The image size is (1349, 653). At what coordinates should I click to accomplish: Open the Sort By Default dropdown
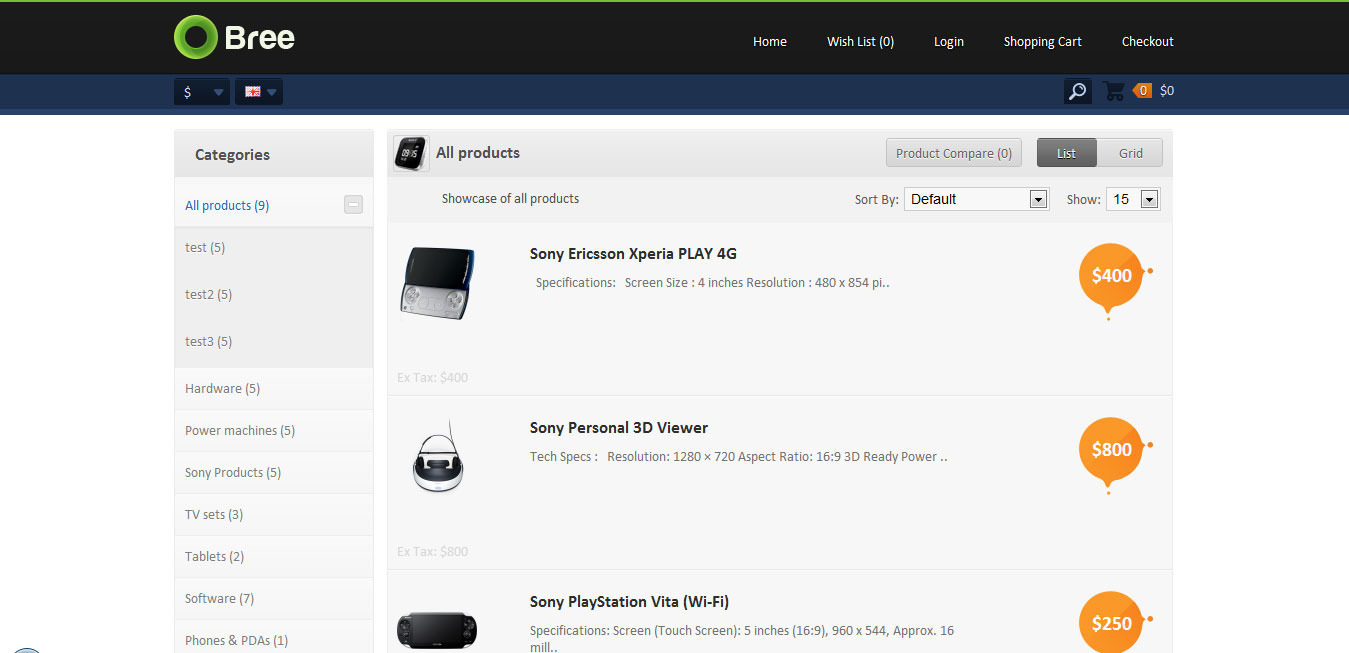[x=976, y=199]
